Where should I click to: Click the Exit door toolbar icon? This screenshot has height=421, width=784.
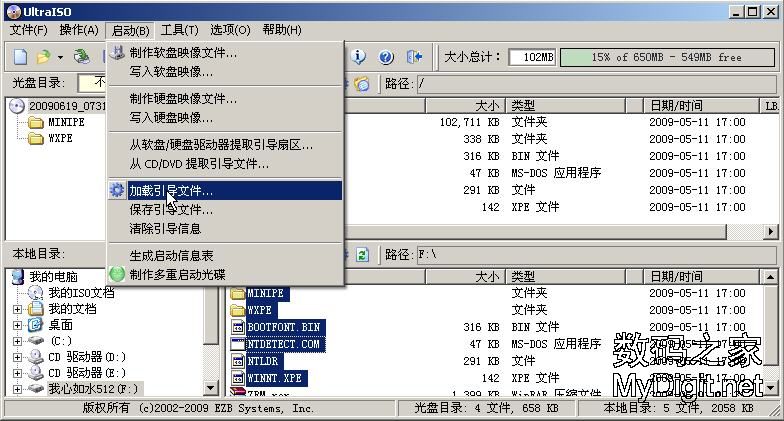(414, 57)
